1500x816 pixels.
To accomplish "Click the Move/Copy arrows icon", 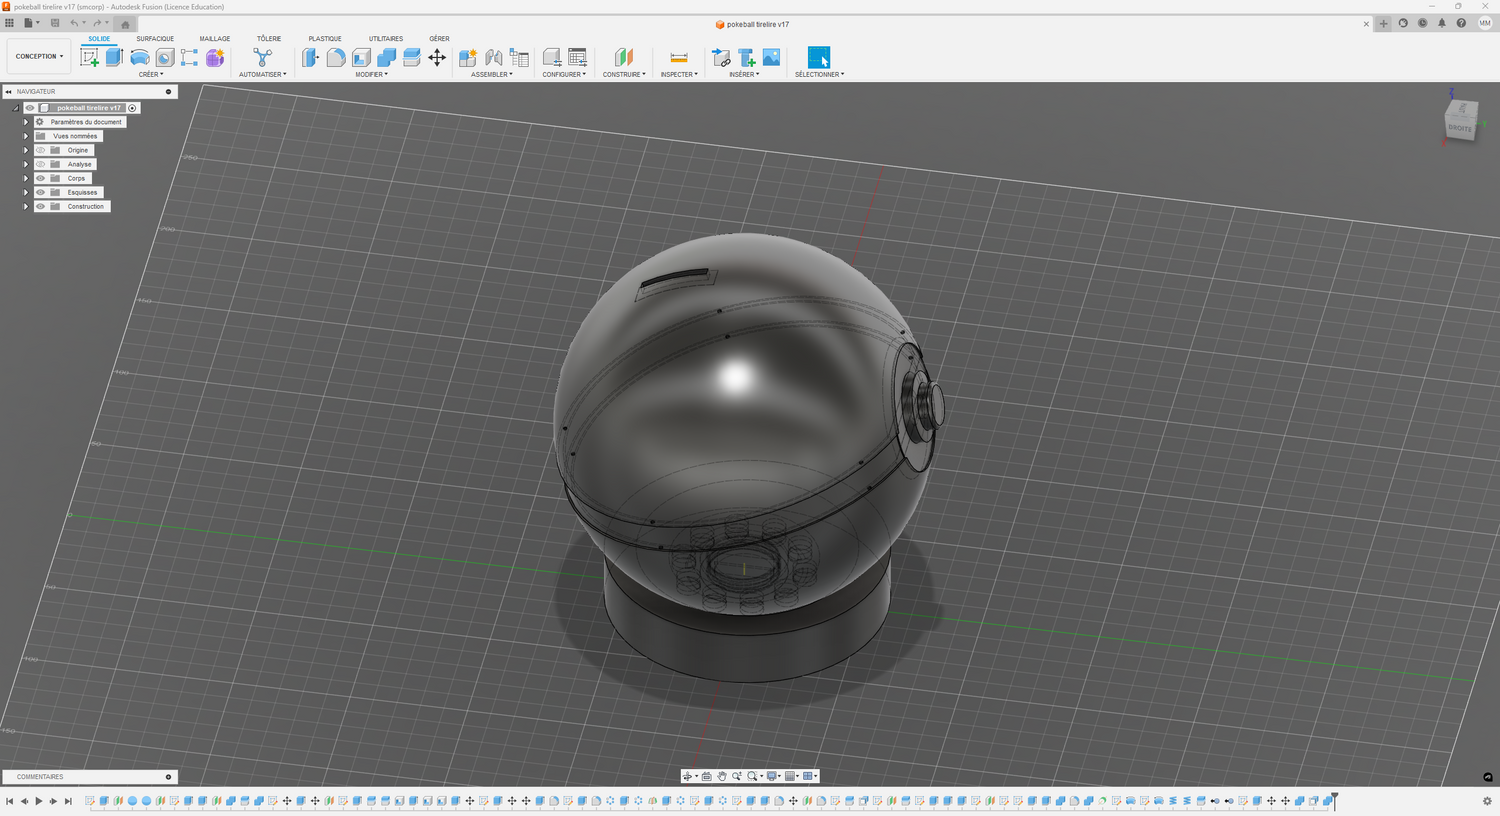I will coord(437,58).
